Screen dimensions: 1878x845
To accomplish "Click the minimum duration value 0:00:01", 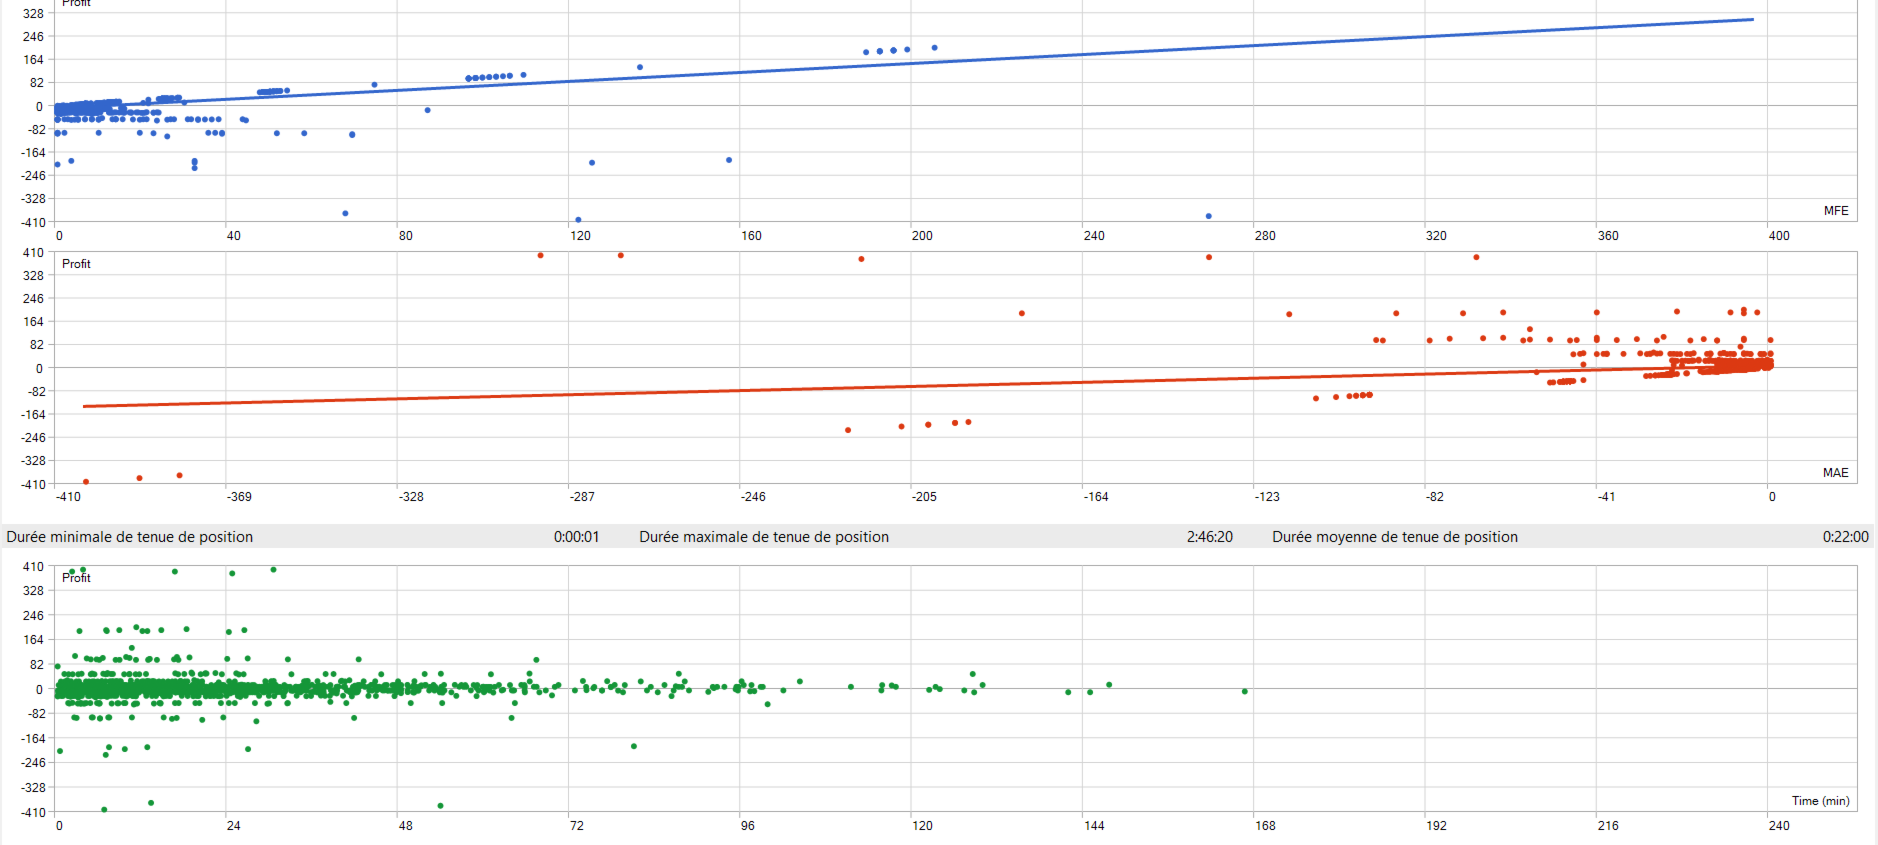I will point(577,537).
